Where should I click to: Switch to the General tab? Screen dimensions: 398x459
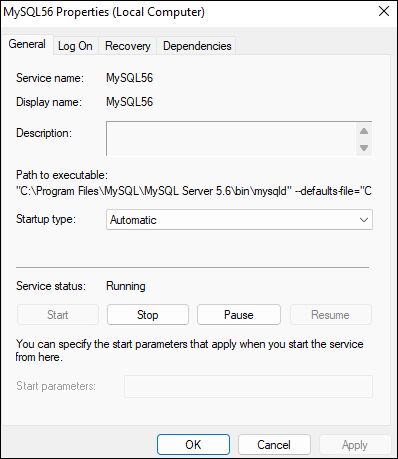pos(27,44)
